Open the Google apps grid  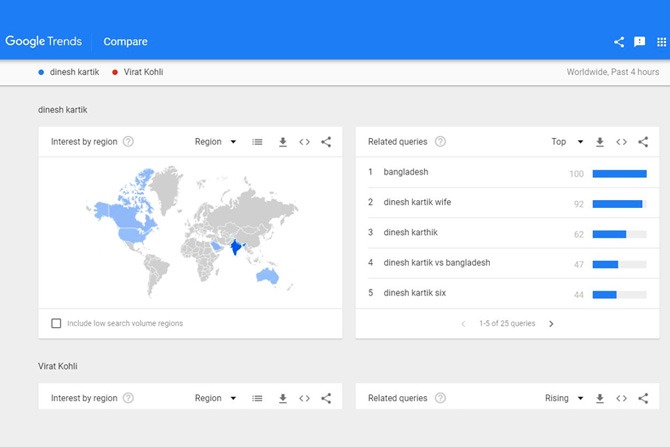click(661, 42)
